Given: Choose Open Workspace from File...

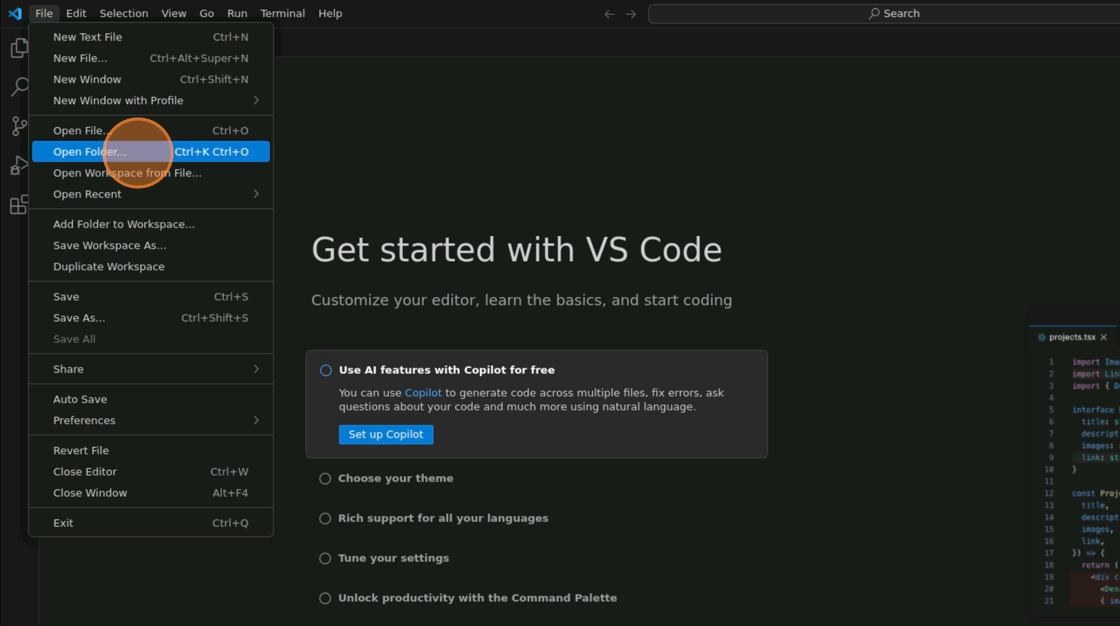Looking at the screenshot, I should coord(151,173).
